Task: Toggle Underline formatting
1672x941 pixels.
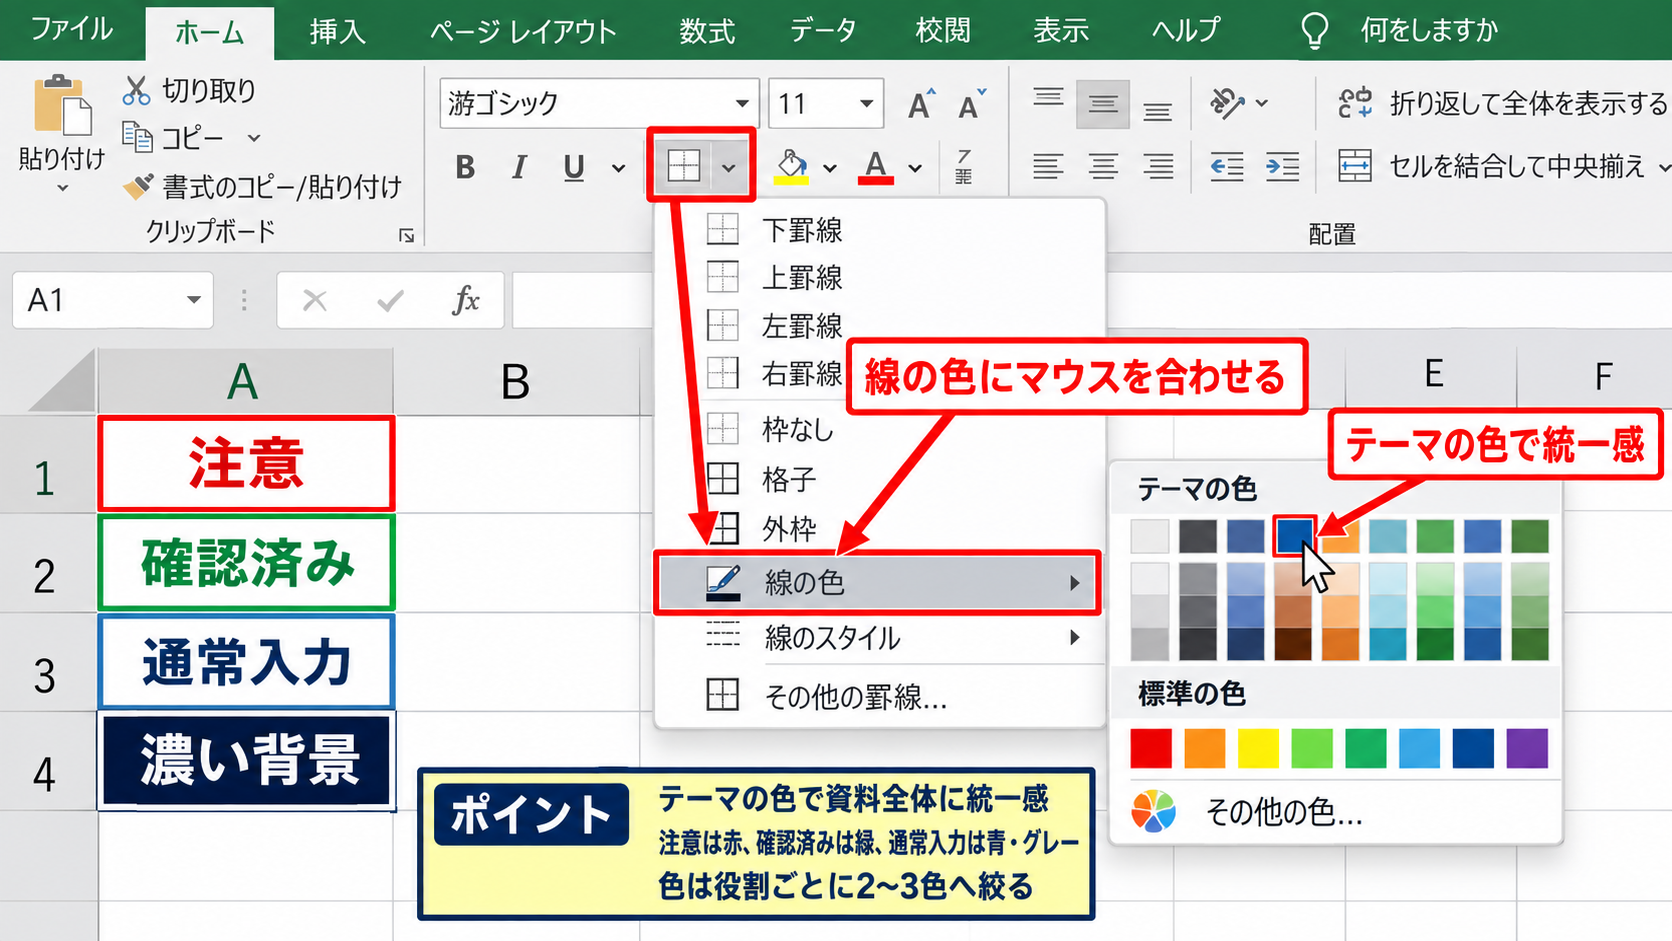Action: click(573, 167)
